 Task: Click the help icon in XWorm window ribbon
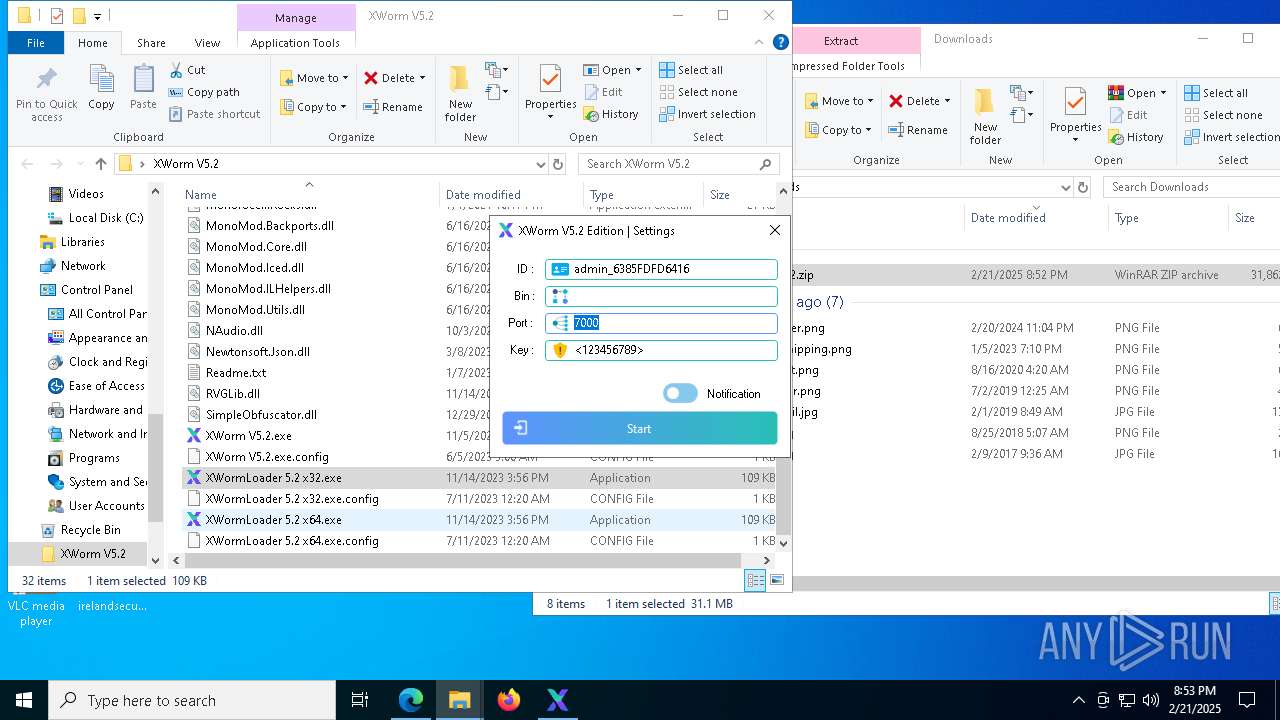pos(781,42)
